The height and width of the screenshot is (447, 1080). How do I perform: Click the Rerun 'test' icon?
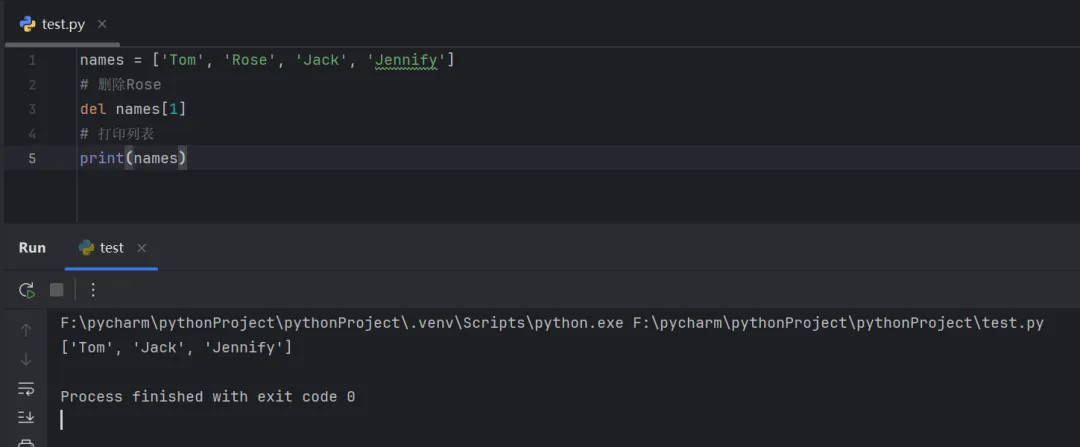pyautogui.click(x=27, y=290)
